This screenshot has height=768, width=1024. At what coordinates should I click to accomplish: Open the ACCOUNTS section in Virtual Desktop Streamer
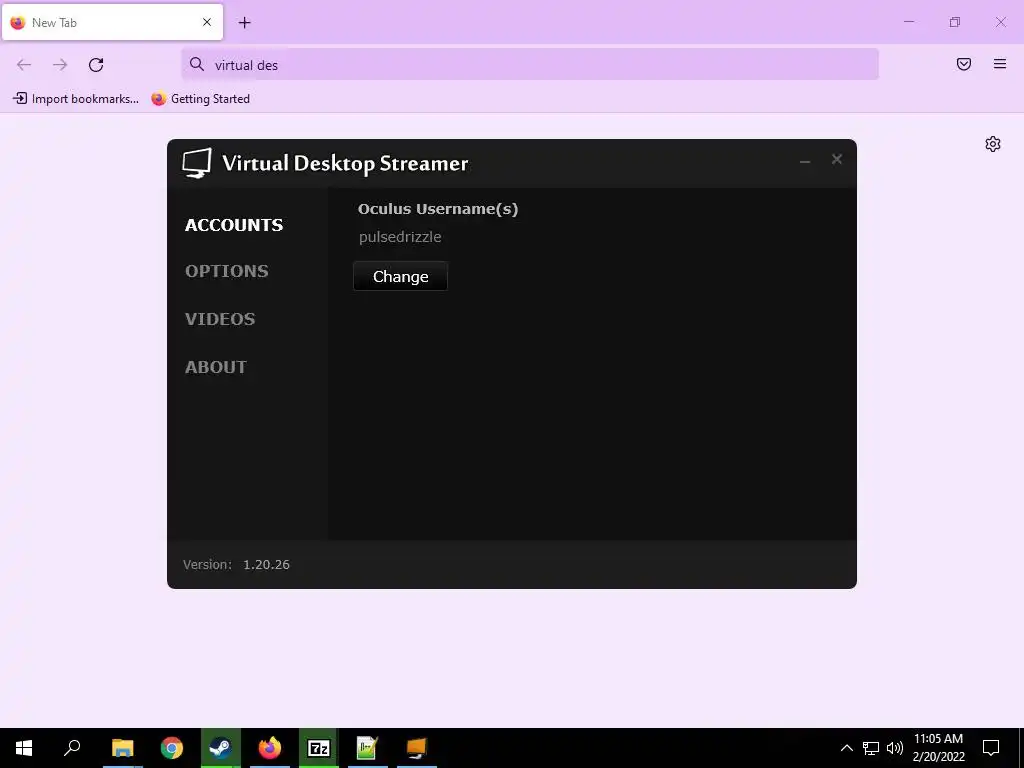coord(234,225)
